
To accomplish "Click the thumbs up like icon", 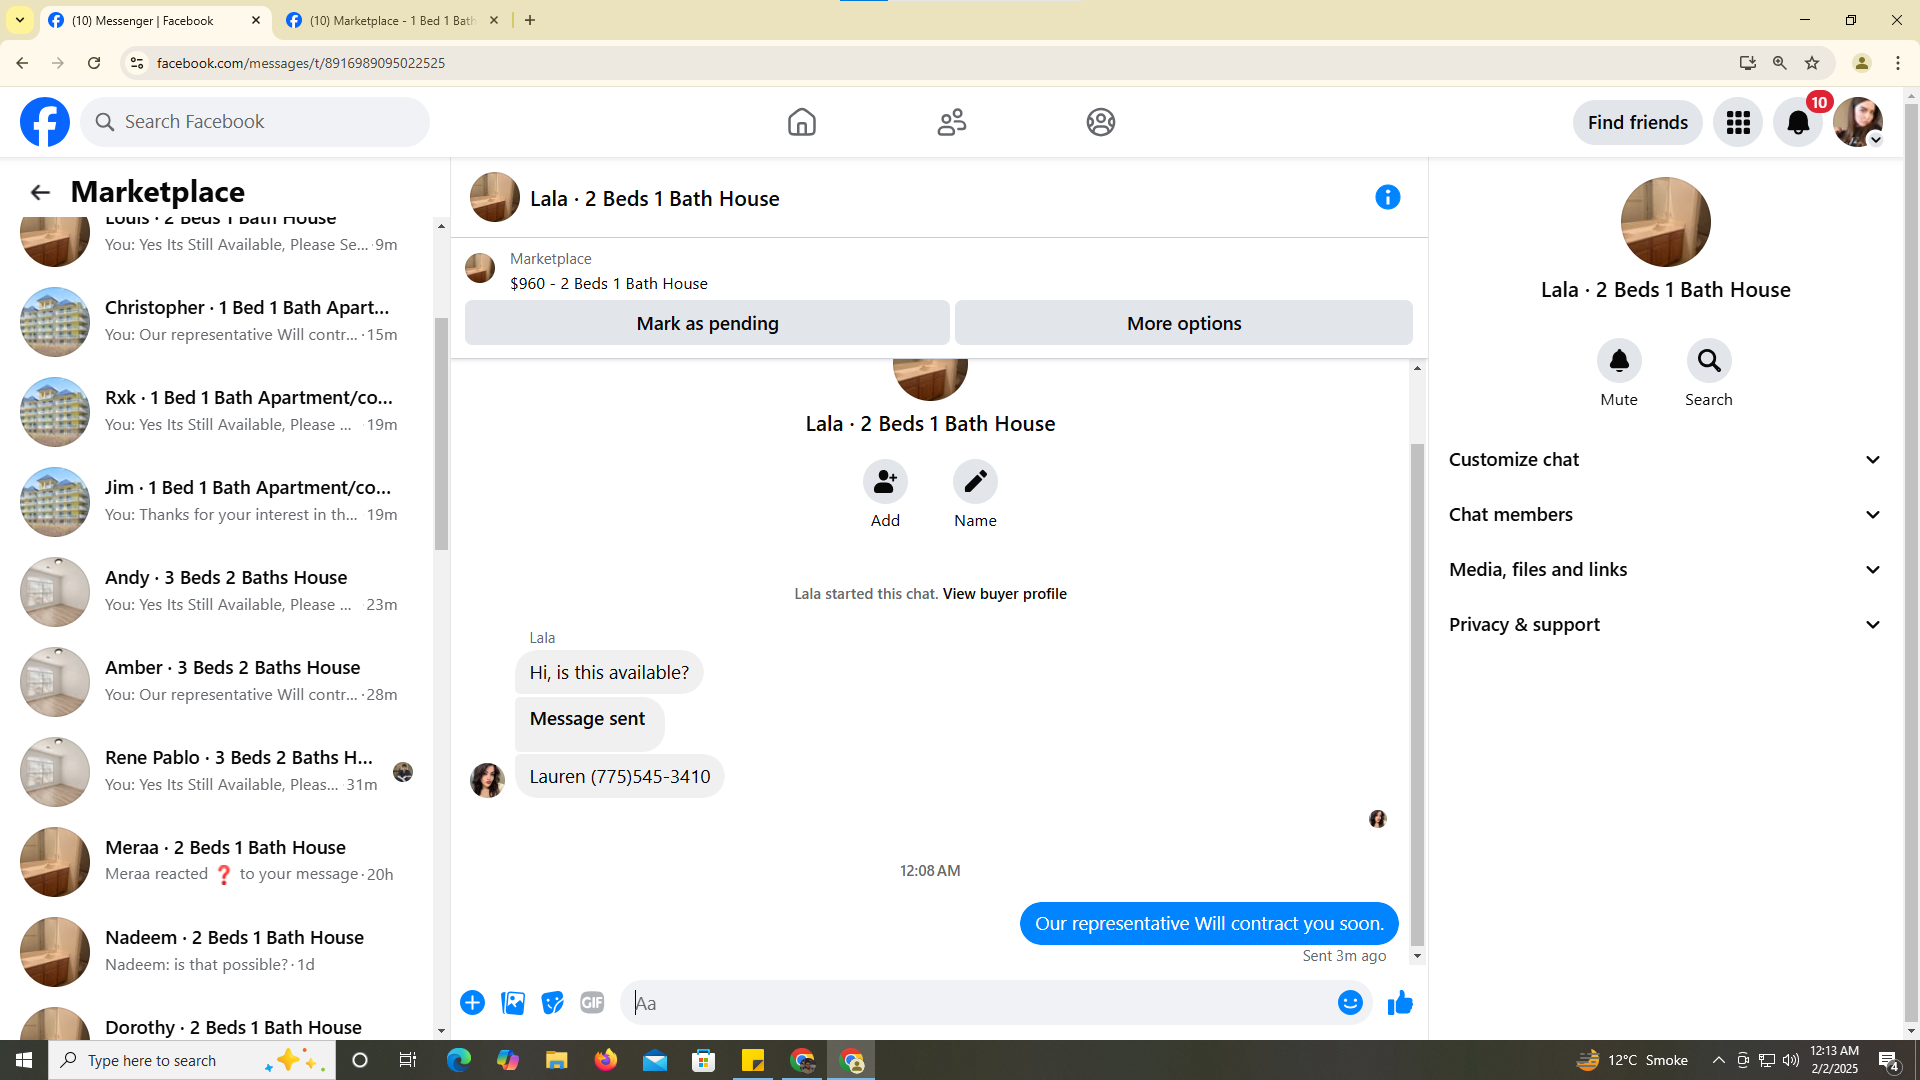I will tap(1400, 1002).
